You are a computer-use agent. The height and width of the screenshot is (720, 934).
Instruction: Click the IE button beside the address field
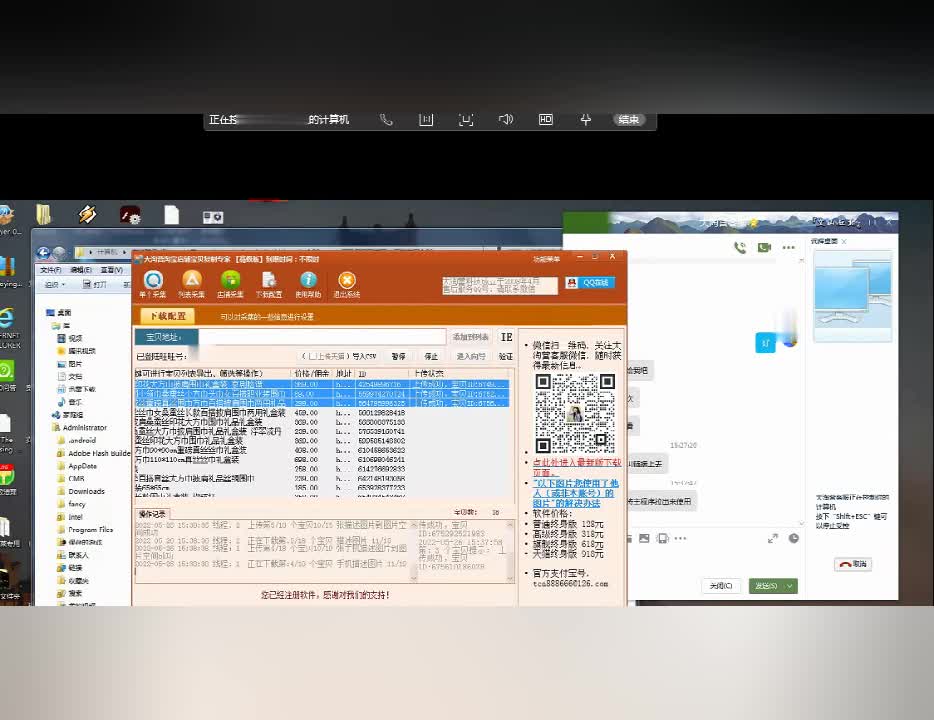(x=506, y=337)
